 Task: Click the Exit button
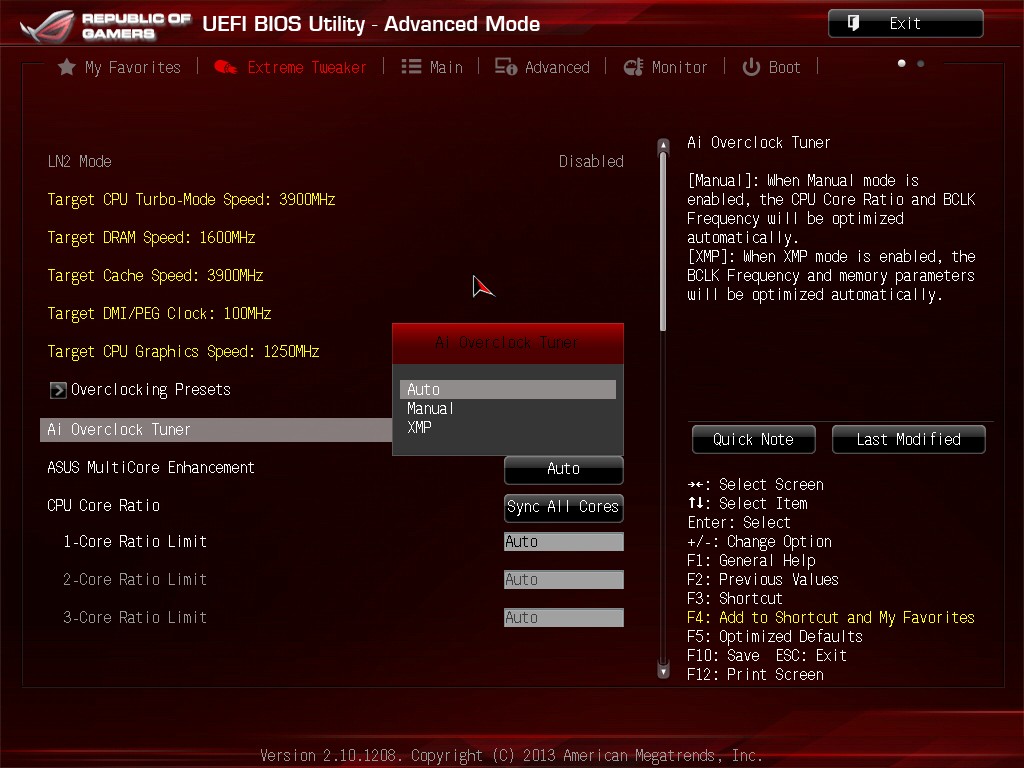click(905, 24)
